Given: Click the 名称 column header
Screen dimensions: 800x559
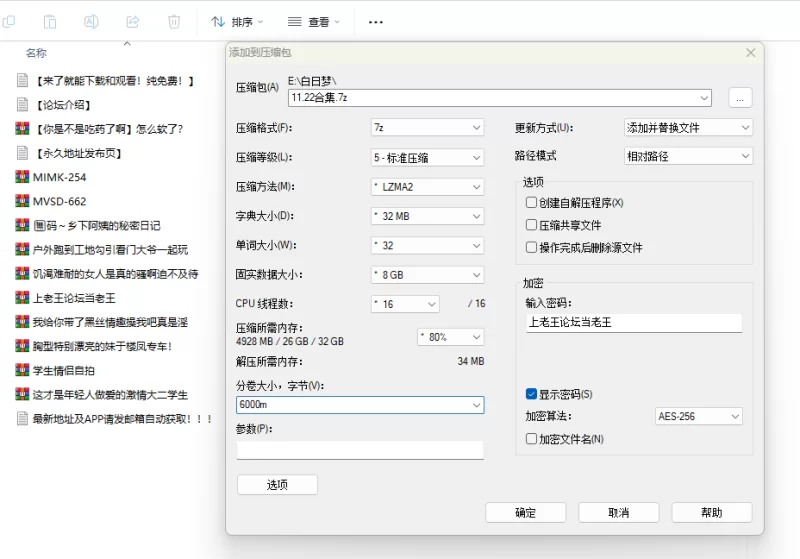Looking at the screenshot, I should pyautogui.click(x=36, y=53).
